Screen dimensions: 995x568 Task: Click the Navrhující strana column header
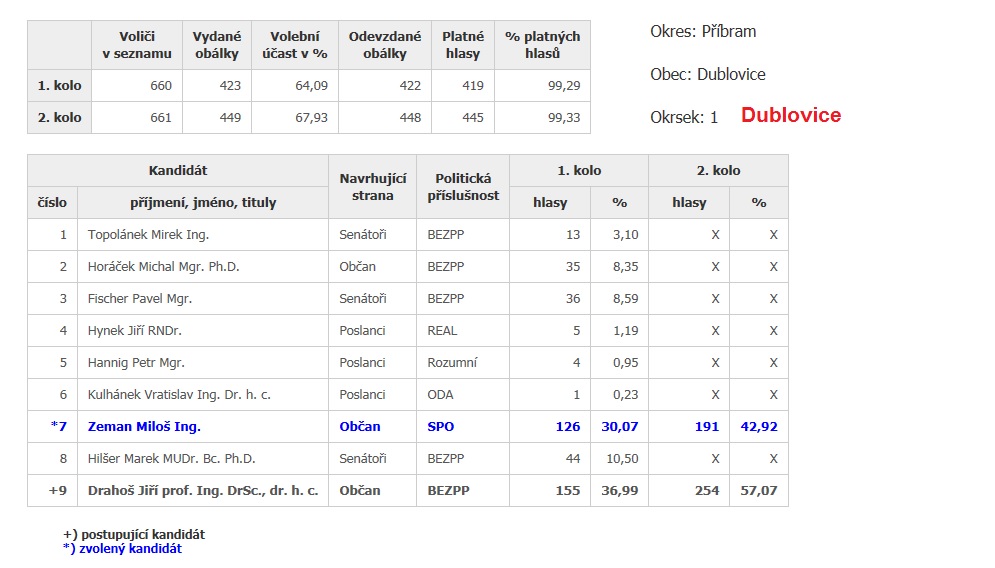[x=372, y=186]
